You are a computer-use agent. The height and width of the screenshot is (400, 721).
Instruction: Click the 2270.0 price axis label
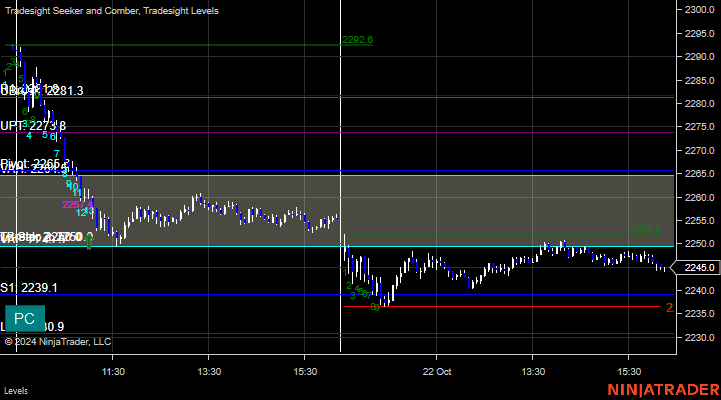699,150
